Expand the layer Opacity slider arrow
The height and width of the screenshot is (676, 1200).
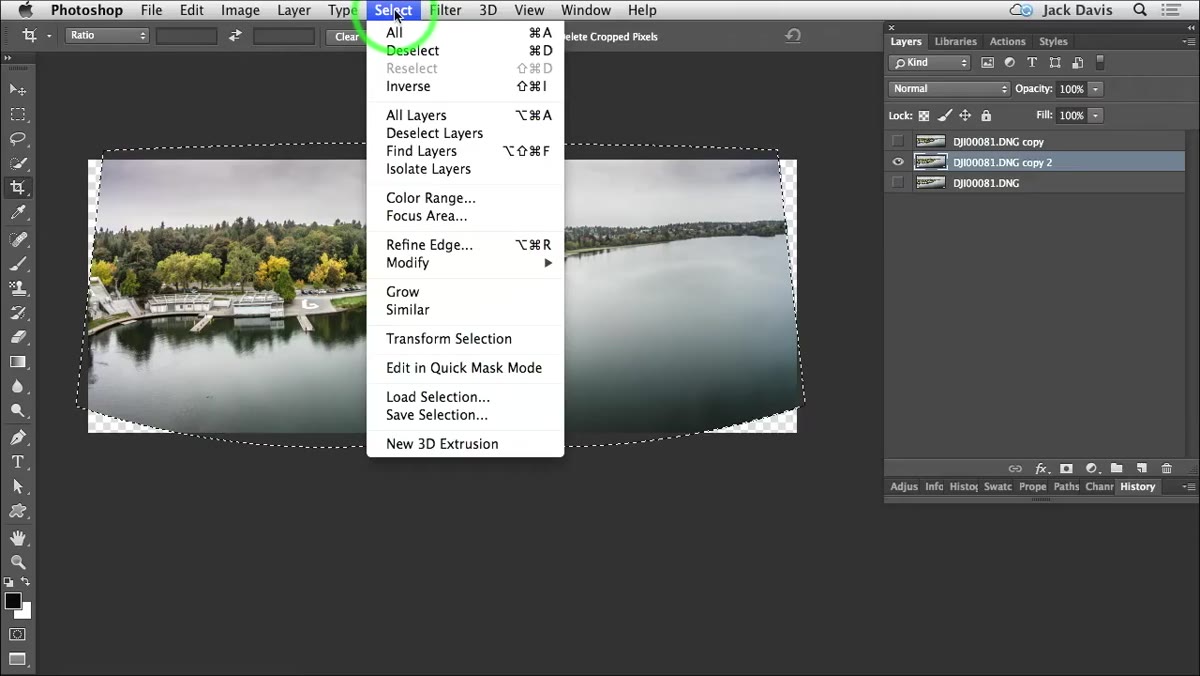(1096, 89)
